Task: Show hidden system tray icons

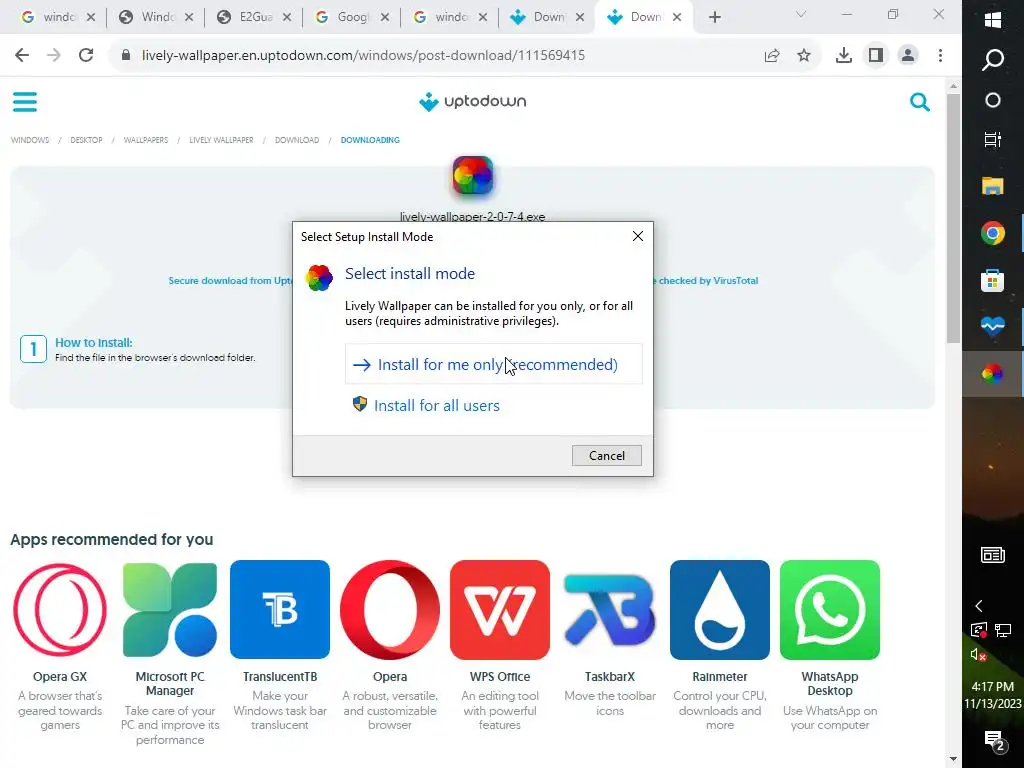Action: tap(978, 606)
